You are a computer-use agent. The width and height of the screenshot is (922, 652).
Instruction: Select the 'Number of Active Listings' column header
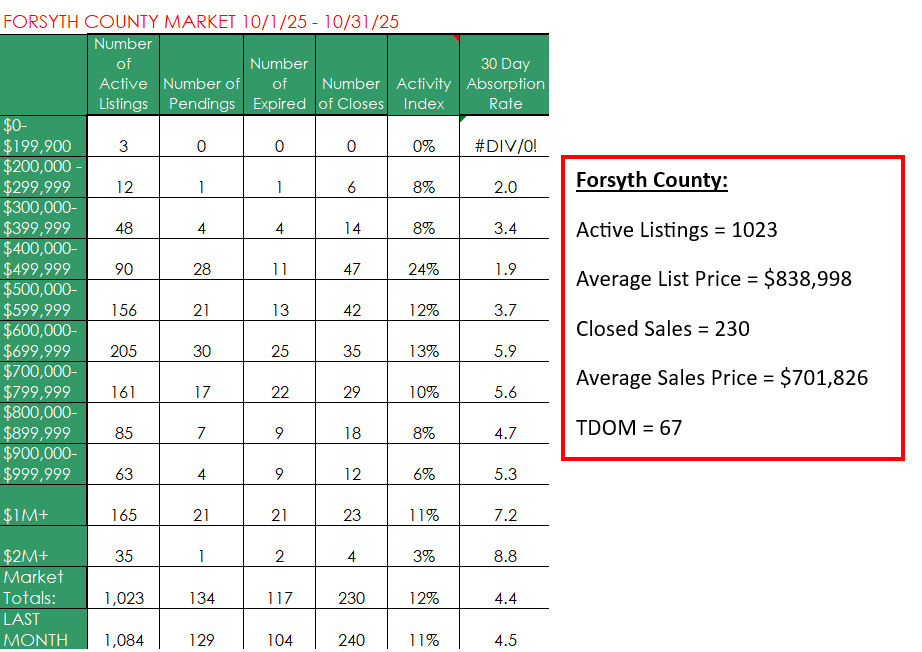[123, 75]
